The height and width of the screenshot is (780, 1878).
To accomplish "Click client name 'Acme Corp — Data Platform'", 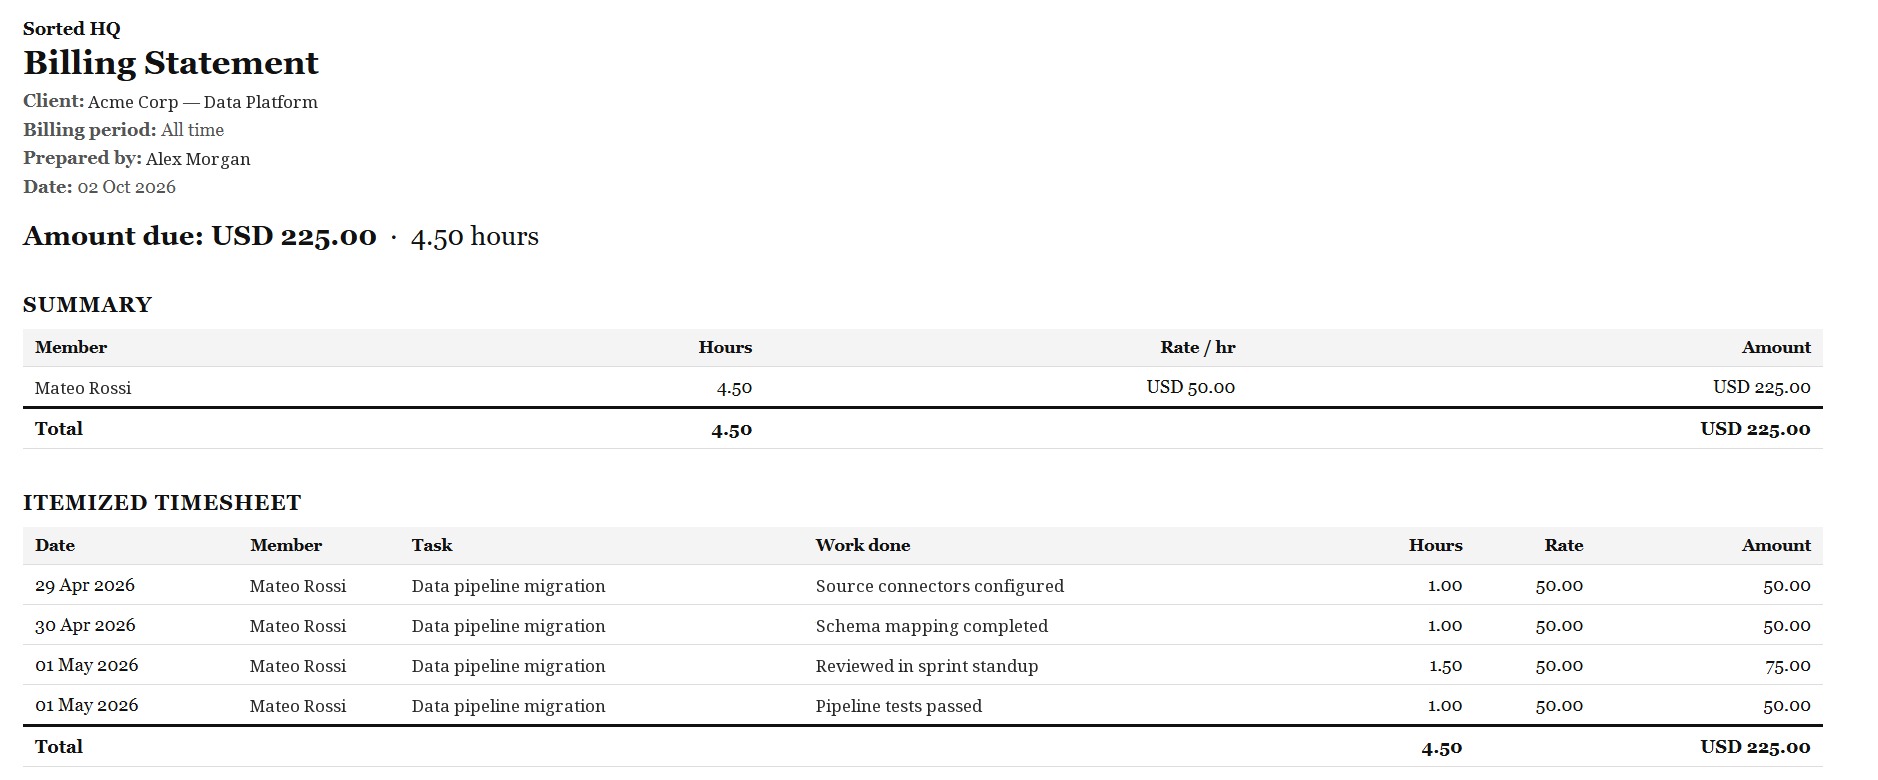I will coord(203,102).
